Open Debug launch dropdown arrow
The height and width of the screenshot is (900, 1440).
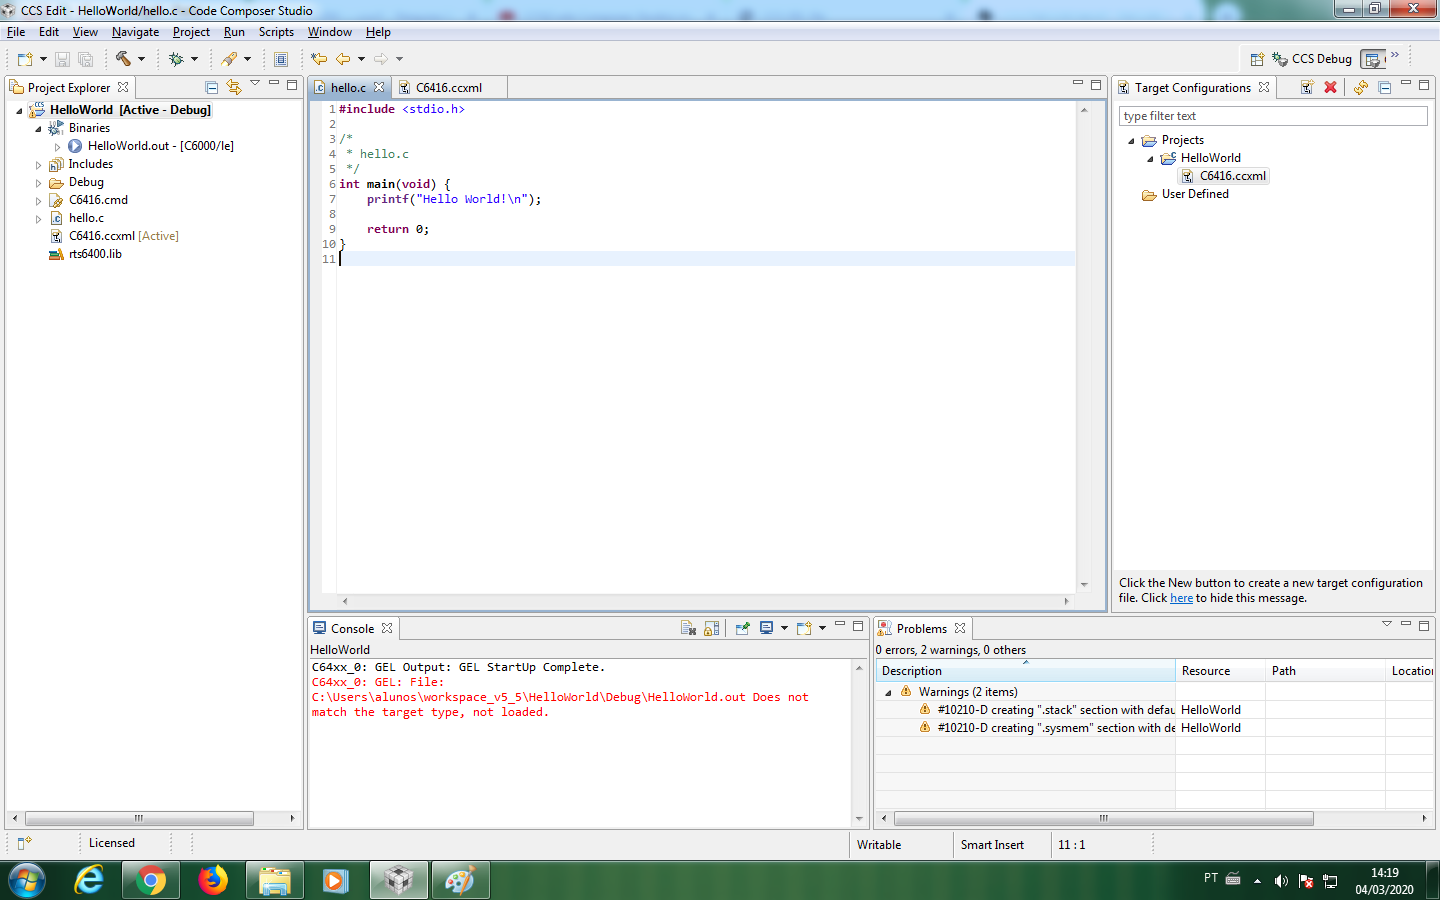[x=194, y=60]
